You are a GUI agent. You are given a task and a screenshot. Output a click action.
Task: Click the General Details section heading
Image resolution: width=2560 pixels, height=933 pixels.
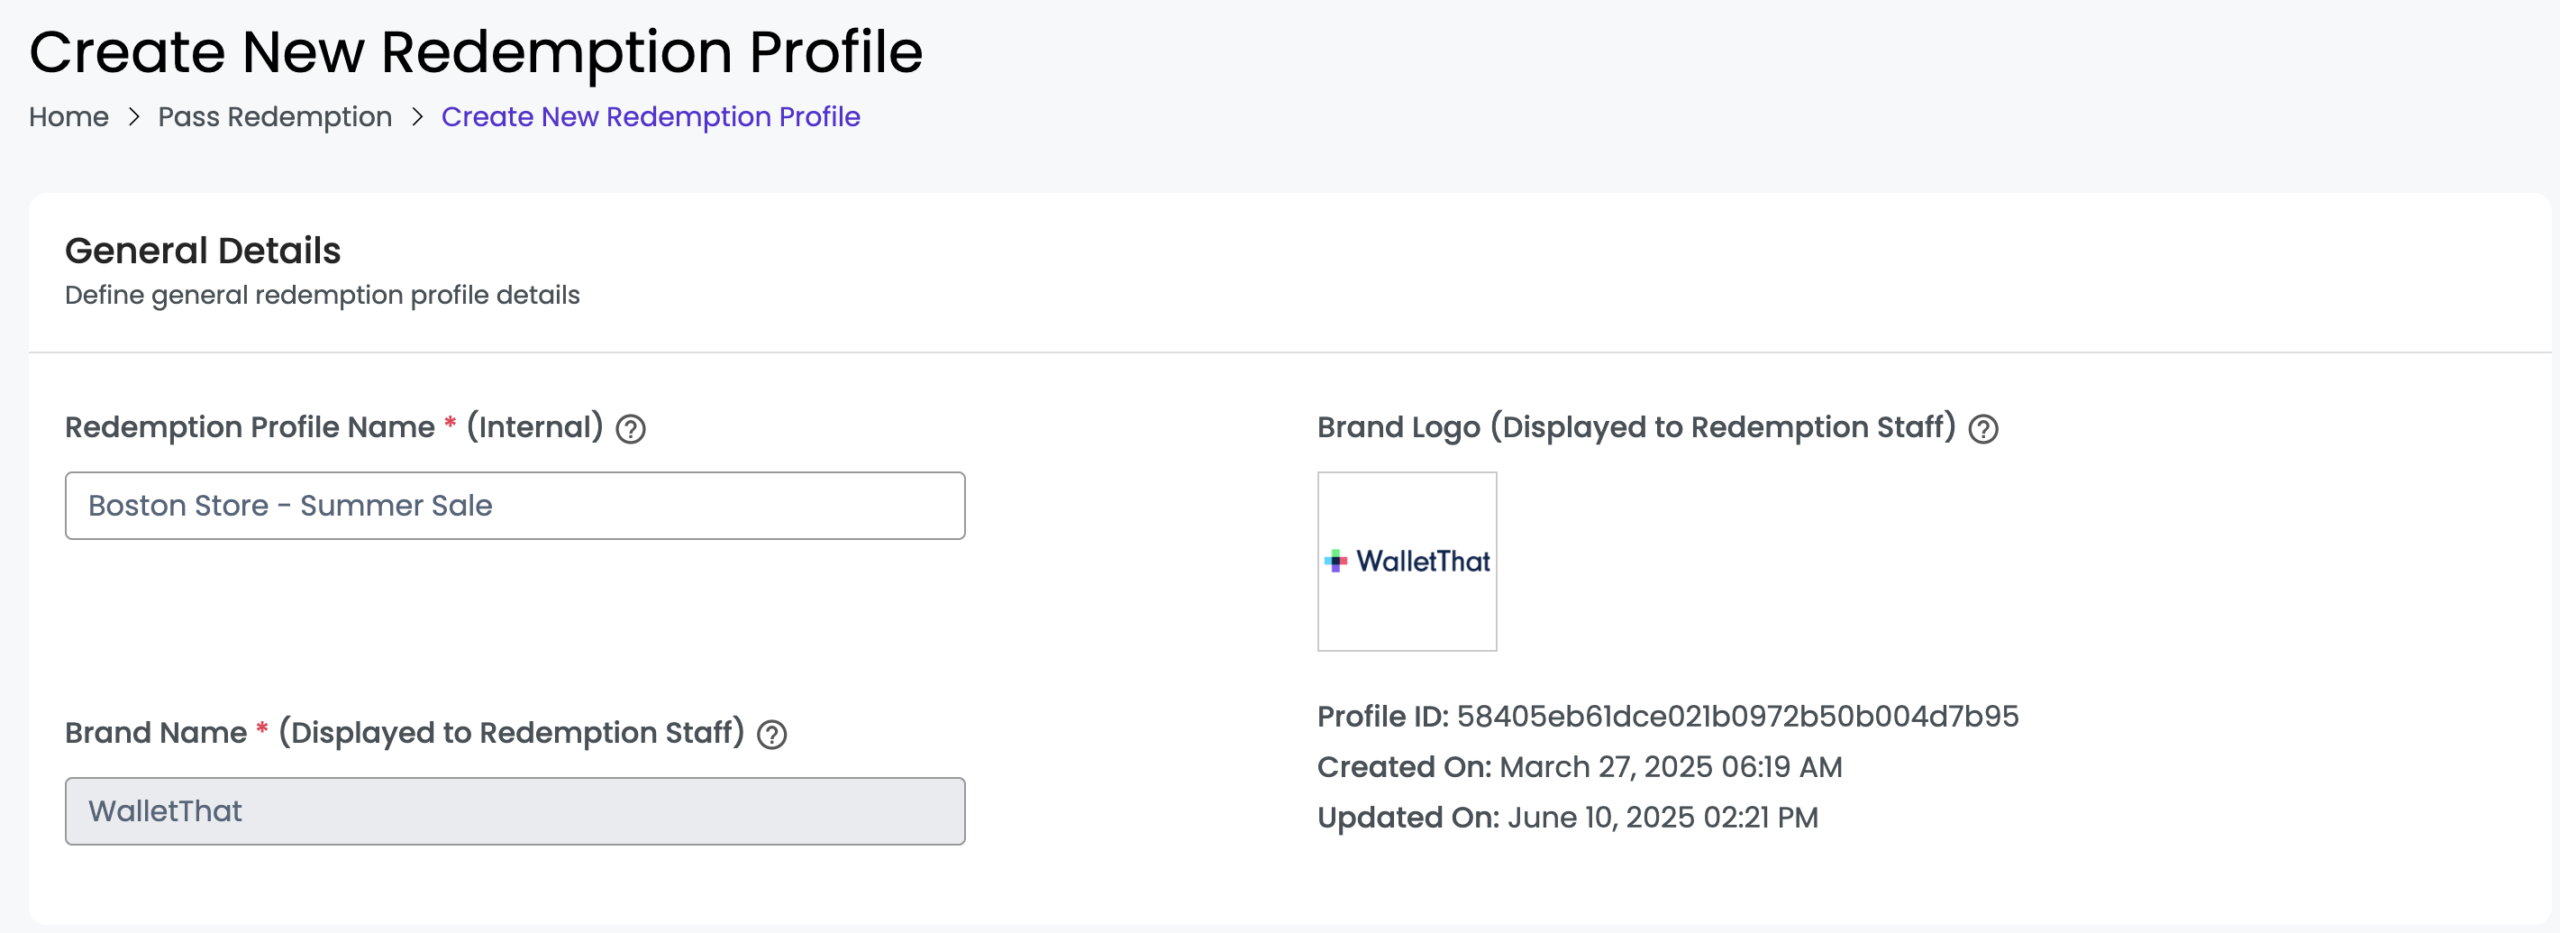203,250
